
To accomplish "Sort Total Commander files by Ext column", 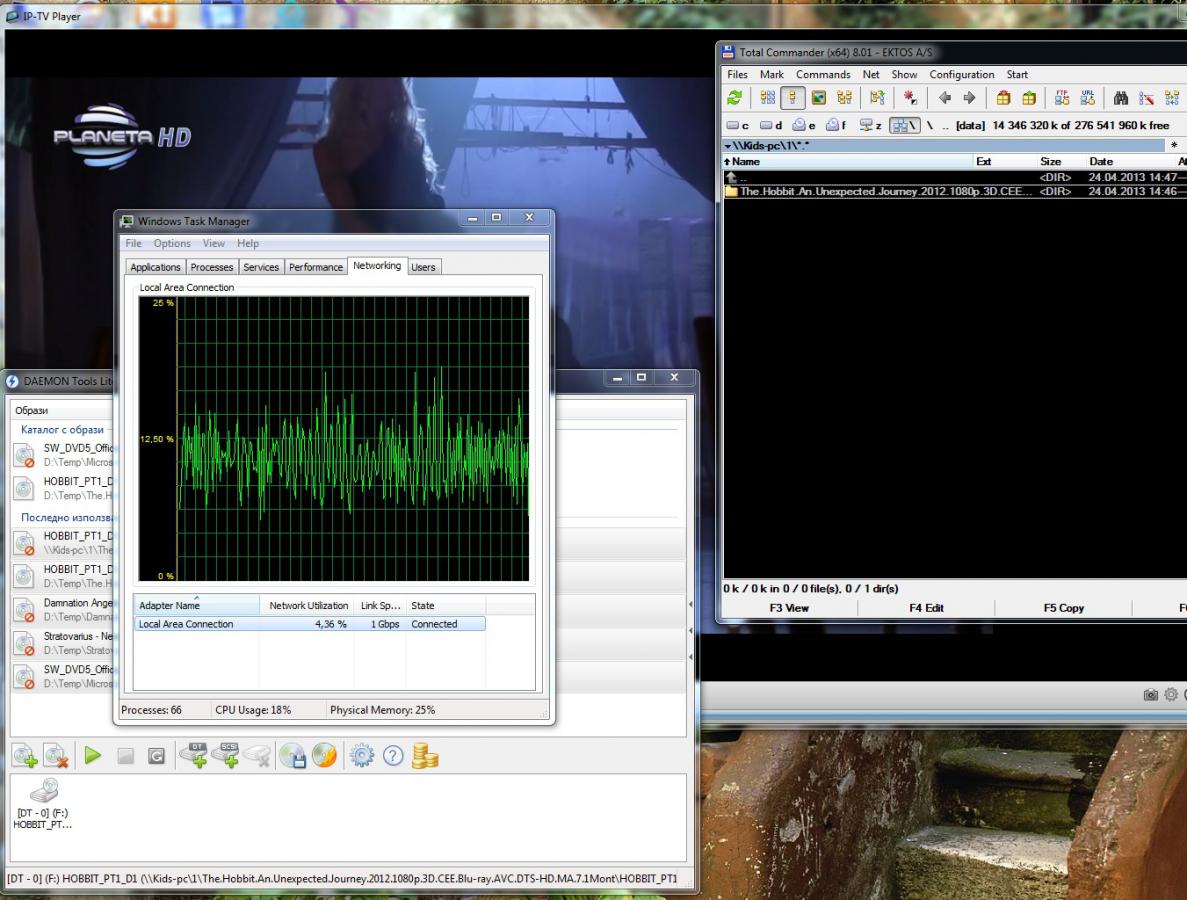I will pos(1005,161).
